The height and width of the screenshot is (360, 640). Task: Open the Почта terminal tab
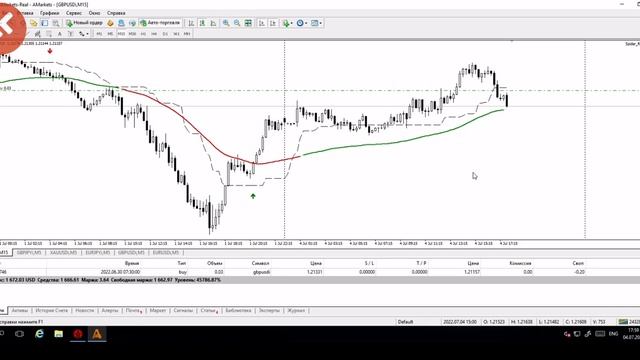pos(134,311)
